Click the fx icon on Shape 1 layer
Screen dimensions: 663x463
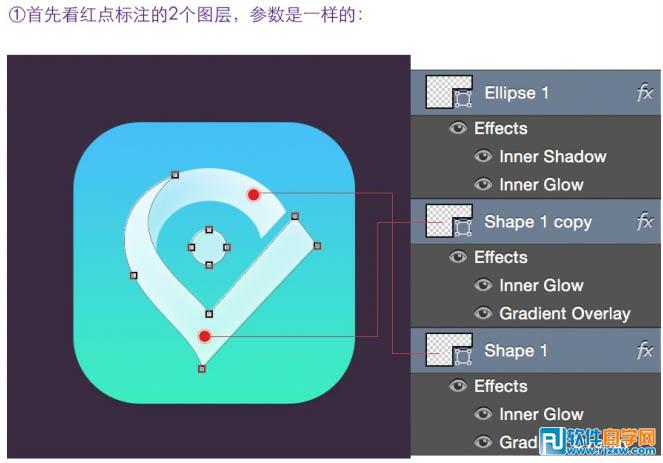644,350
